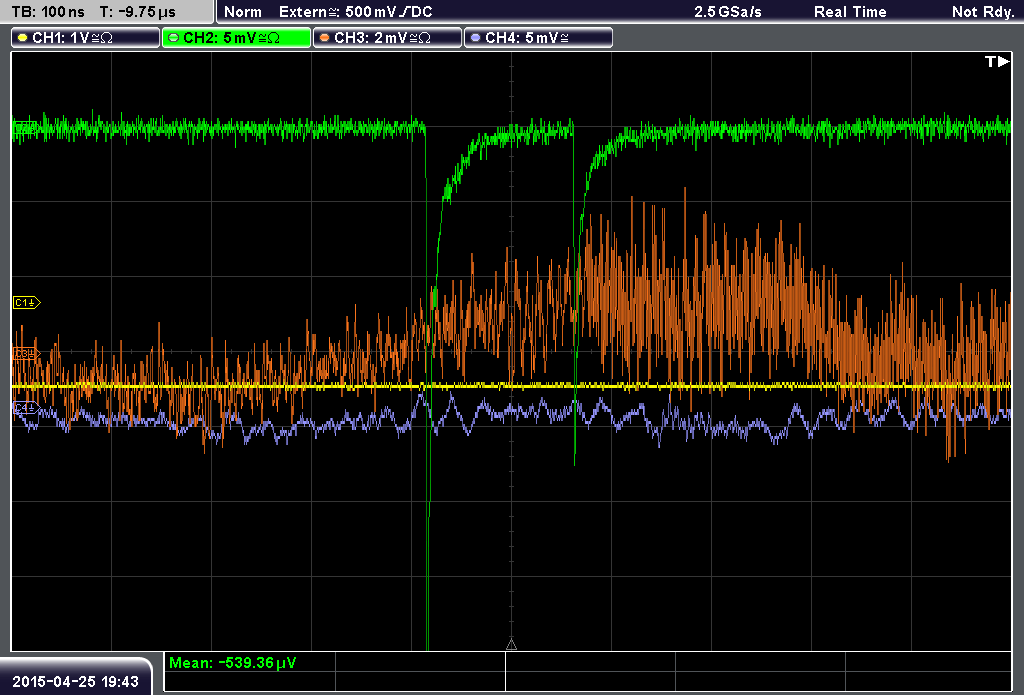The width and height of the screenshot is (1024, 695).
Task: Click the 2015-04-25 19:43 date display
Action: point(75,681)
